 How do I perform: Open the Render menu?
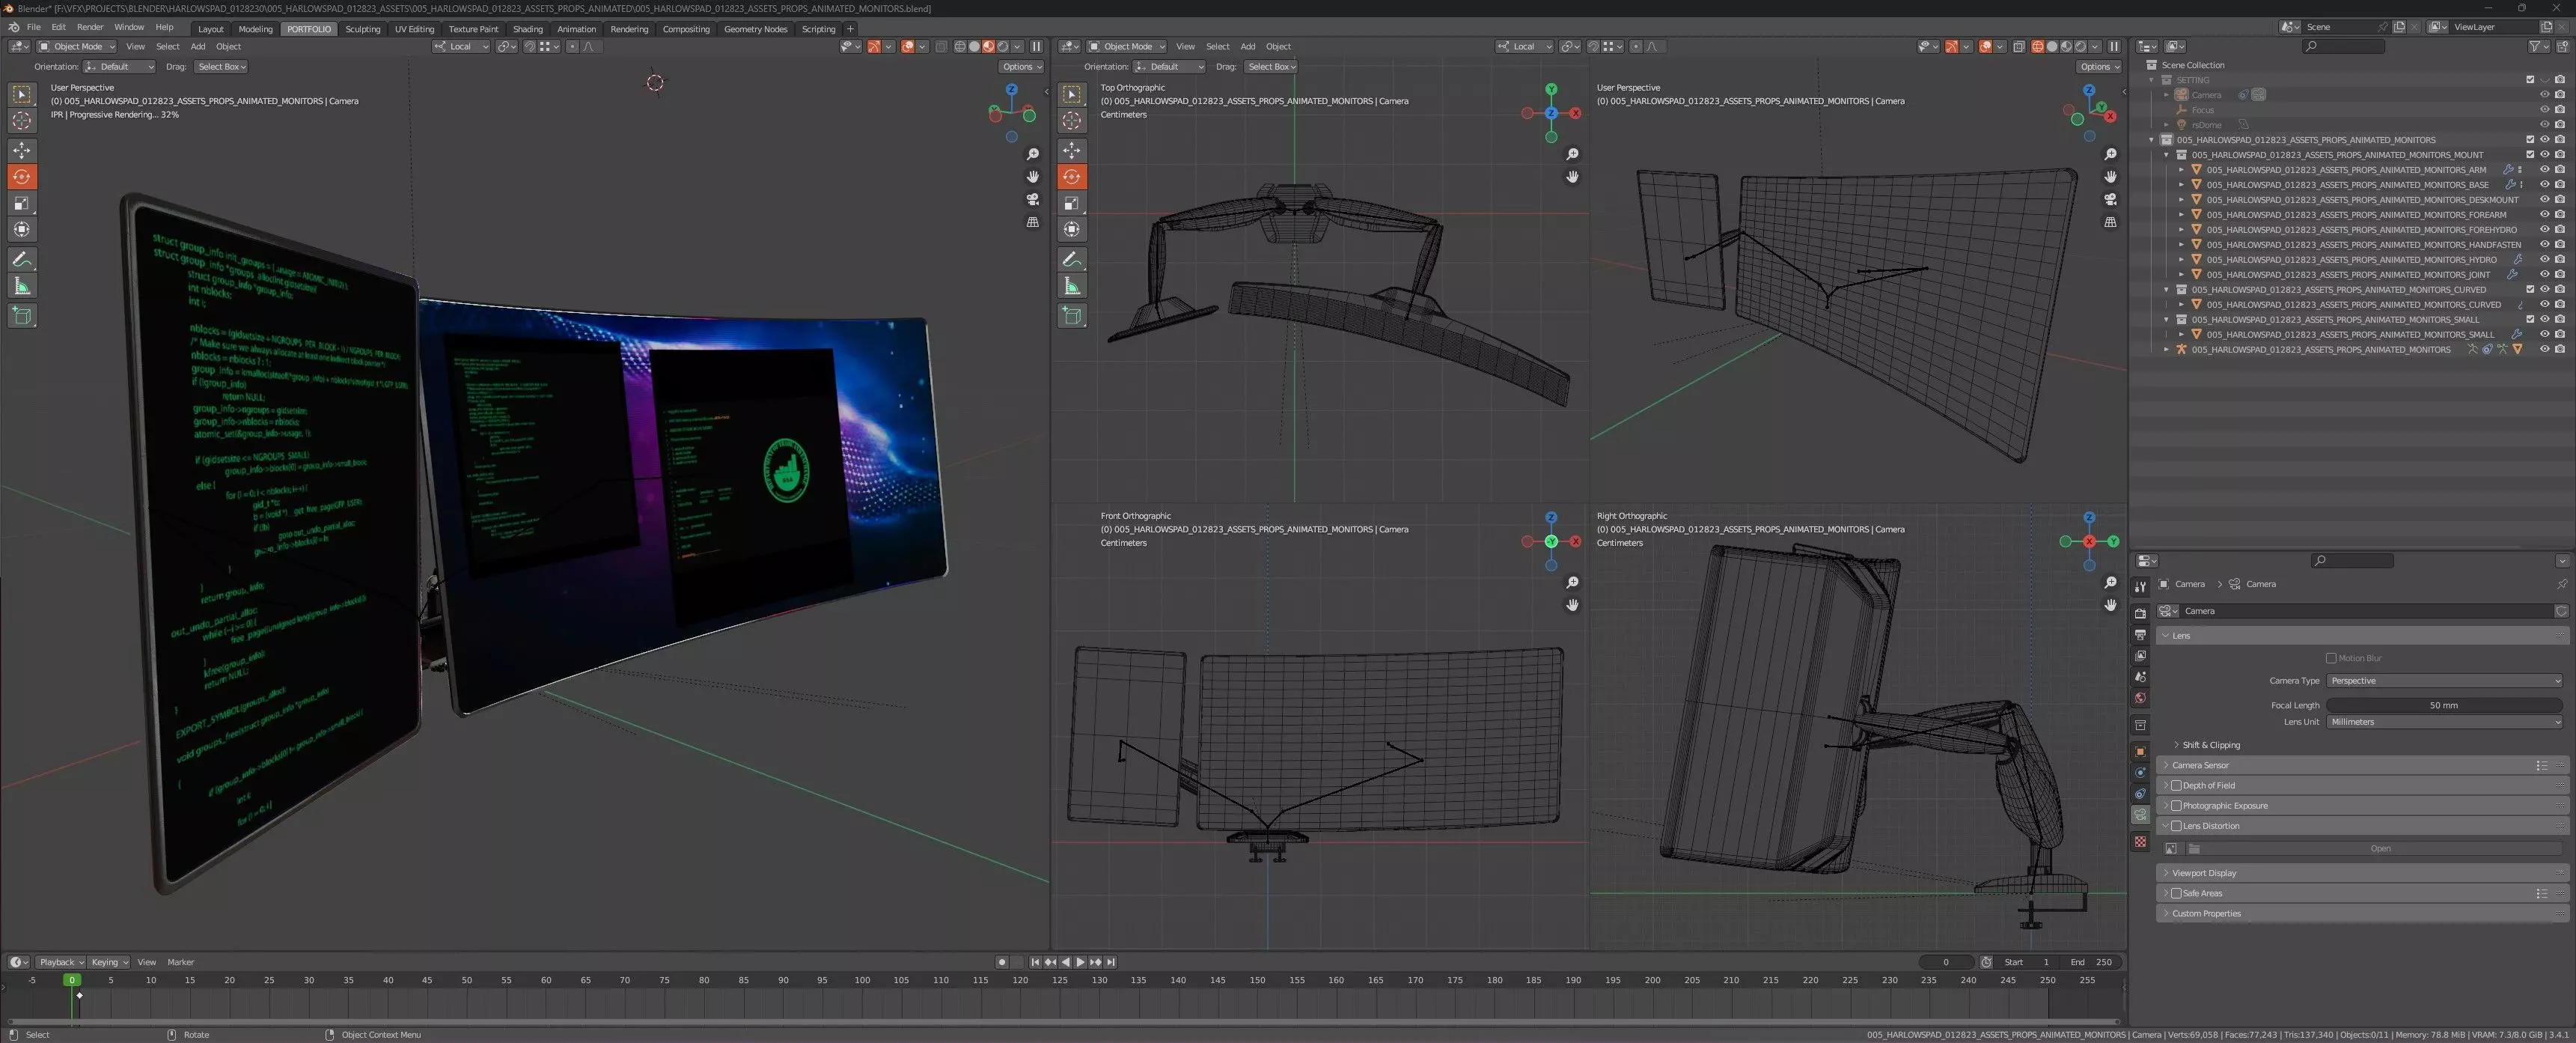point(90,27)
